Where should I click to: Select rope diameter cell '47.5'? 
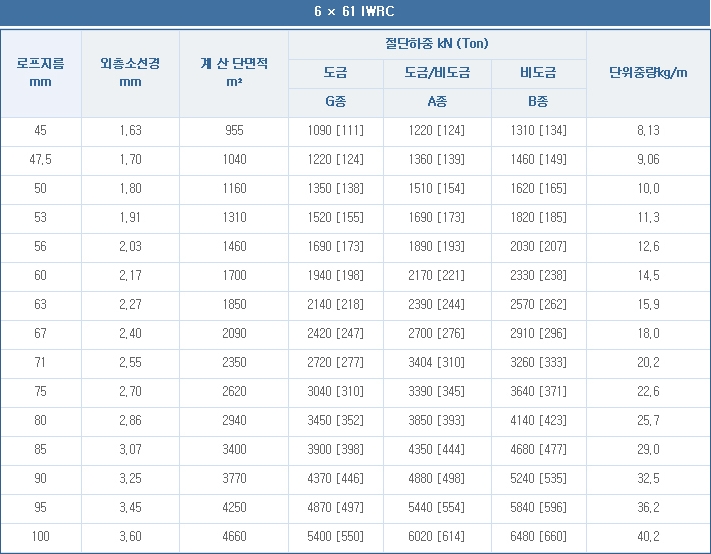tap(40, 160)
